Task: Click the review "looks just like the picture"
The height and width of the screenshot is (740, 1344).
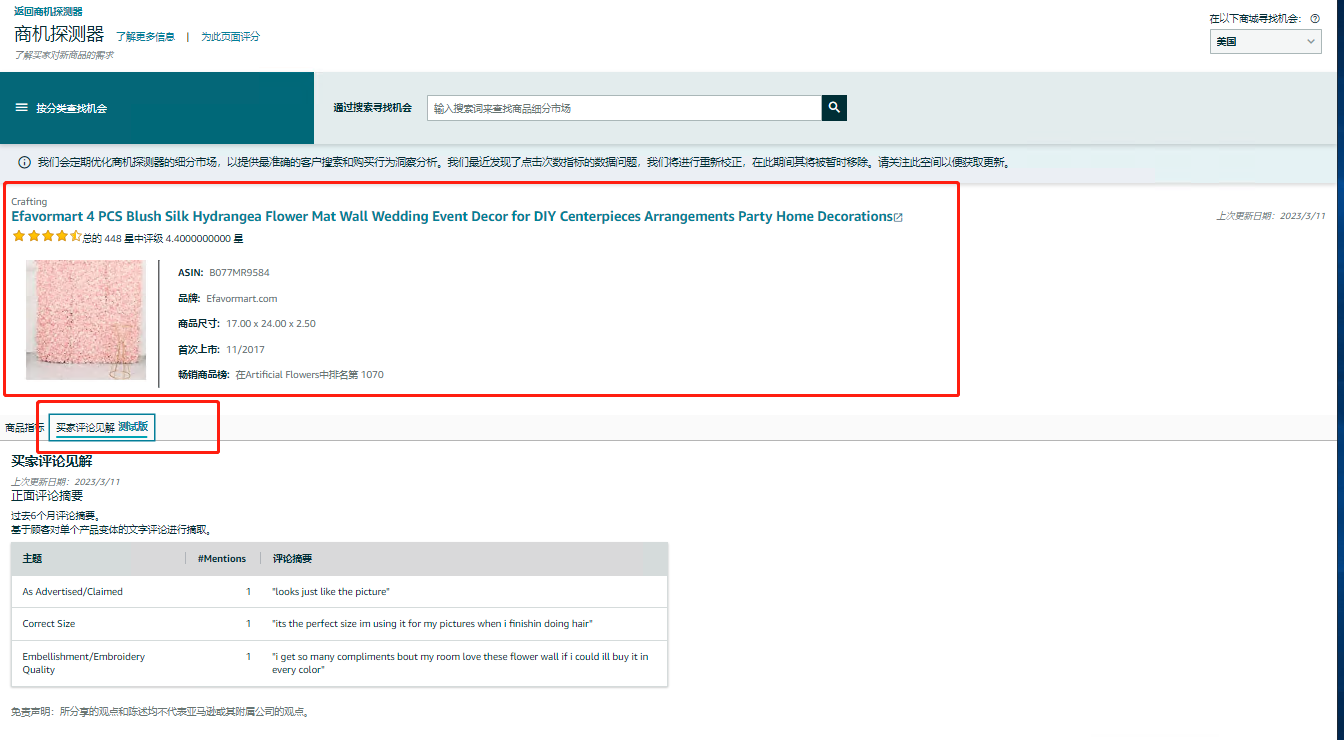Action: point(331,592)
